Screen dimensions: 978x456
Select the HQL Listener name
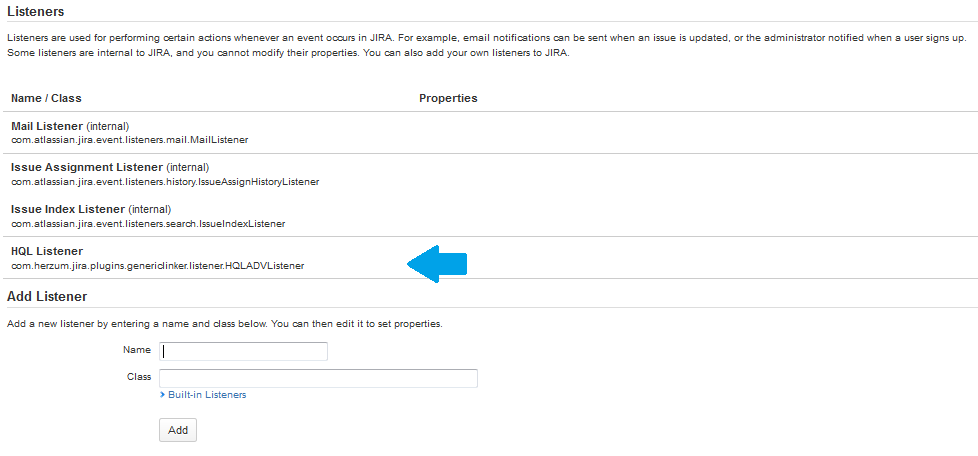47,251
